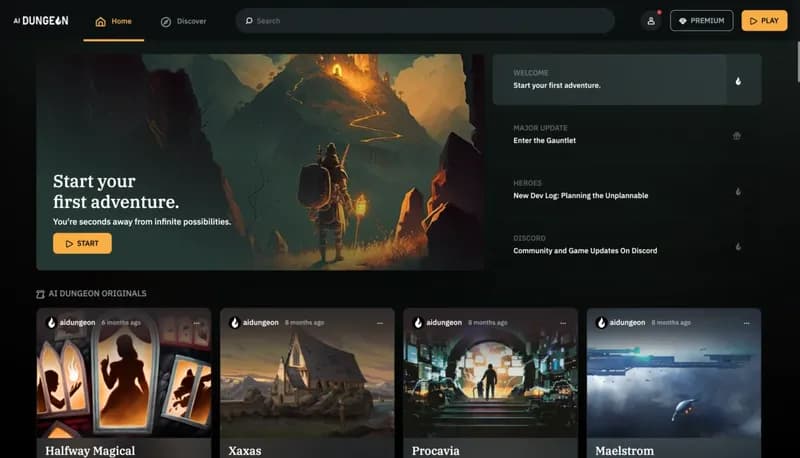Click the AI Dungeon Originals heading
This screenshot has height=458, width=800.
tap(97, 293)
